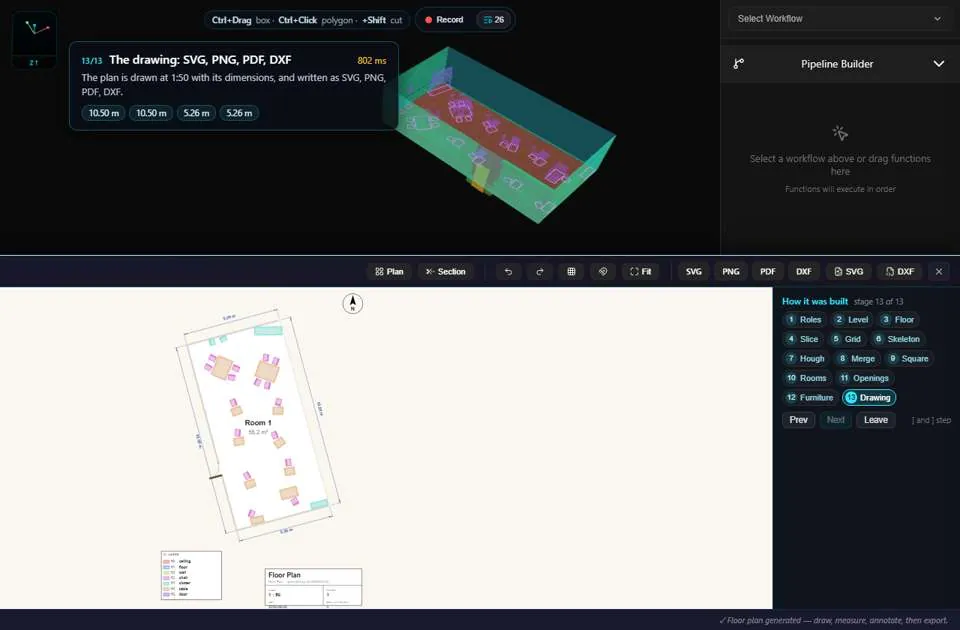The image size is (960, 630).
Task: Open the Select Workflow dropdown
Action: tap(839, 18)
